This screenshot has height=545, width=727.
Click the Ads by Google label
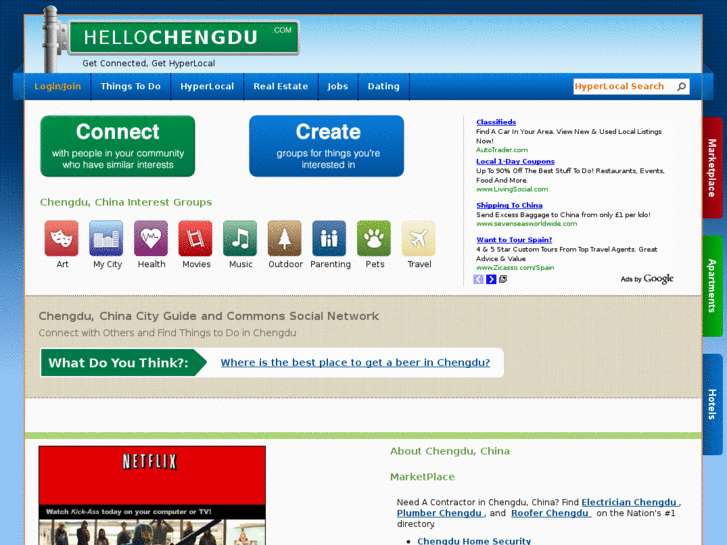[647, 279]
